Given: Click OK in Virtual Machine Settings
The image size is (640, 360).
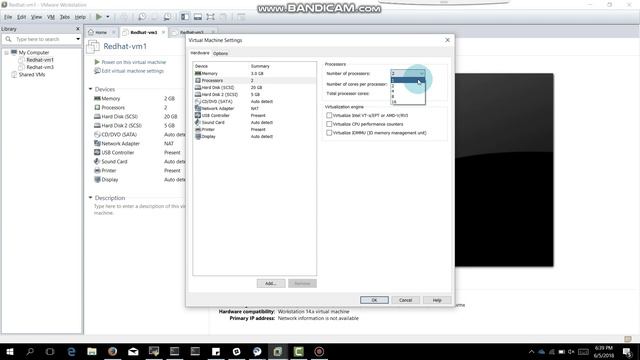Looking at the screenshot, I should pos(374,300).
